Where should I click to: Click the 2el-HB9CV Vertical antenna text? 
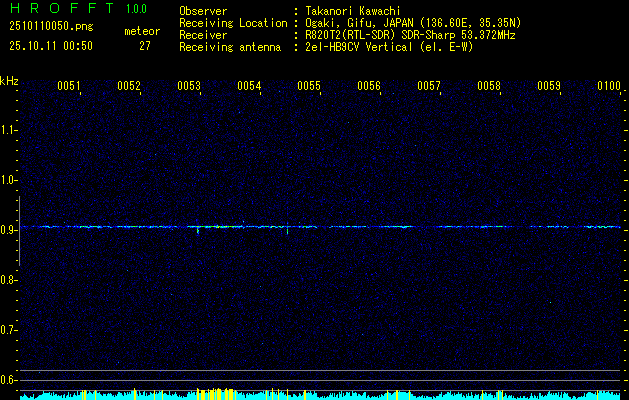point(389,47)
